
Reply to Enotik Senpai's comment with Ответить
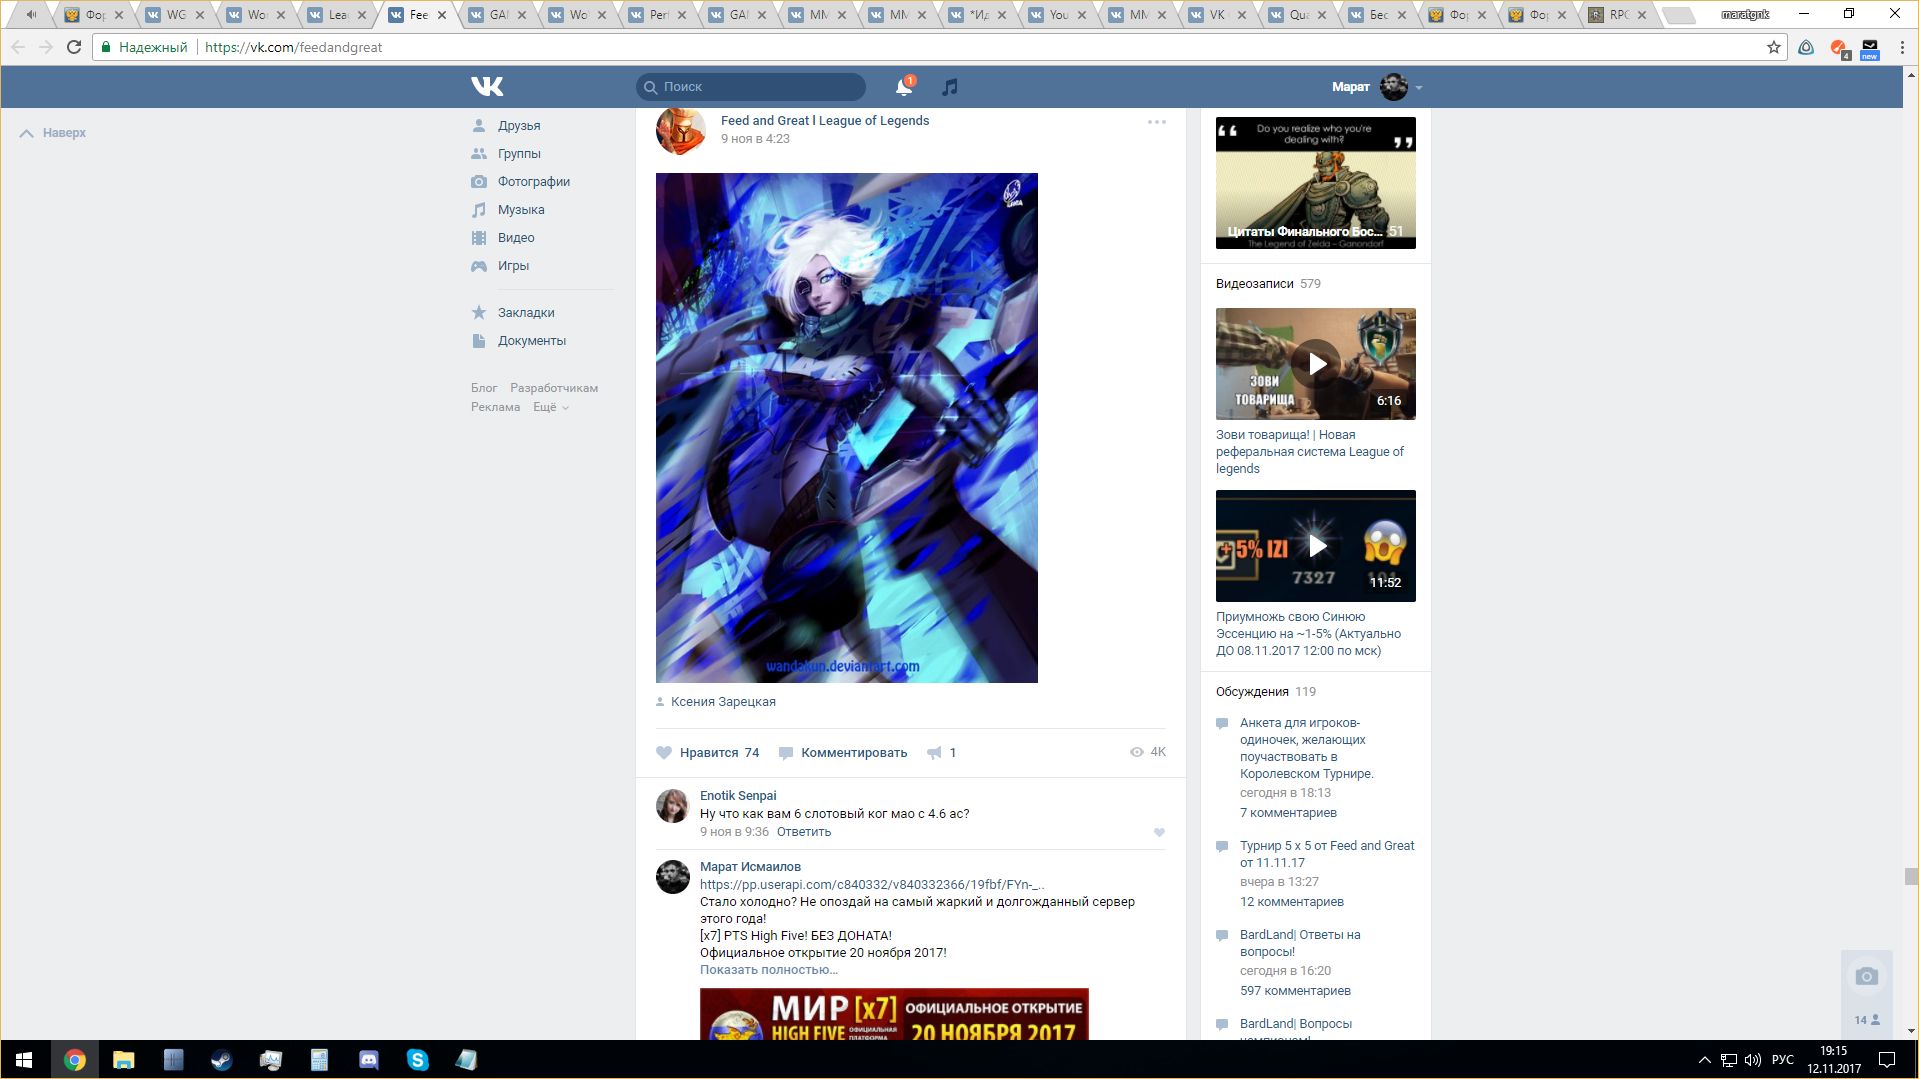click(804, 832)
